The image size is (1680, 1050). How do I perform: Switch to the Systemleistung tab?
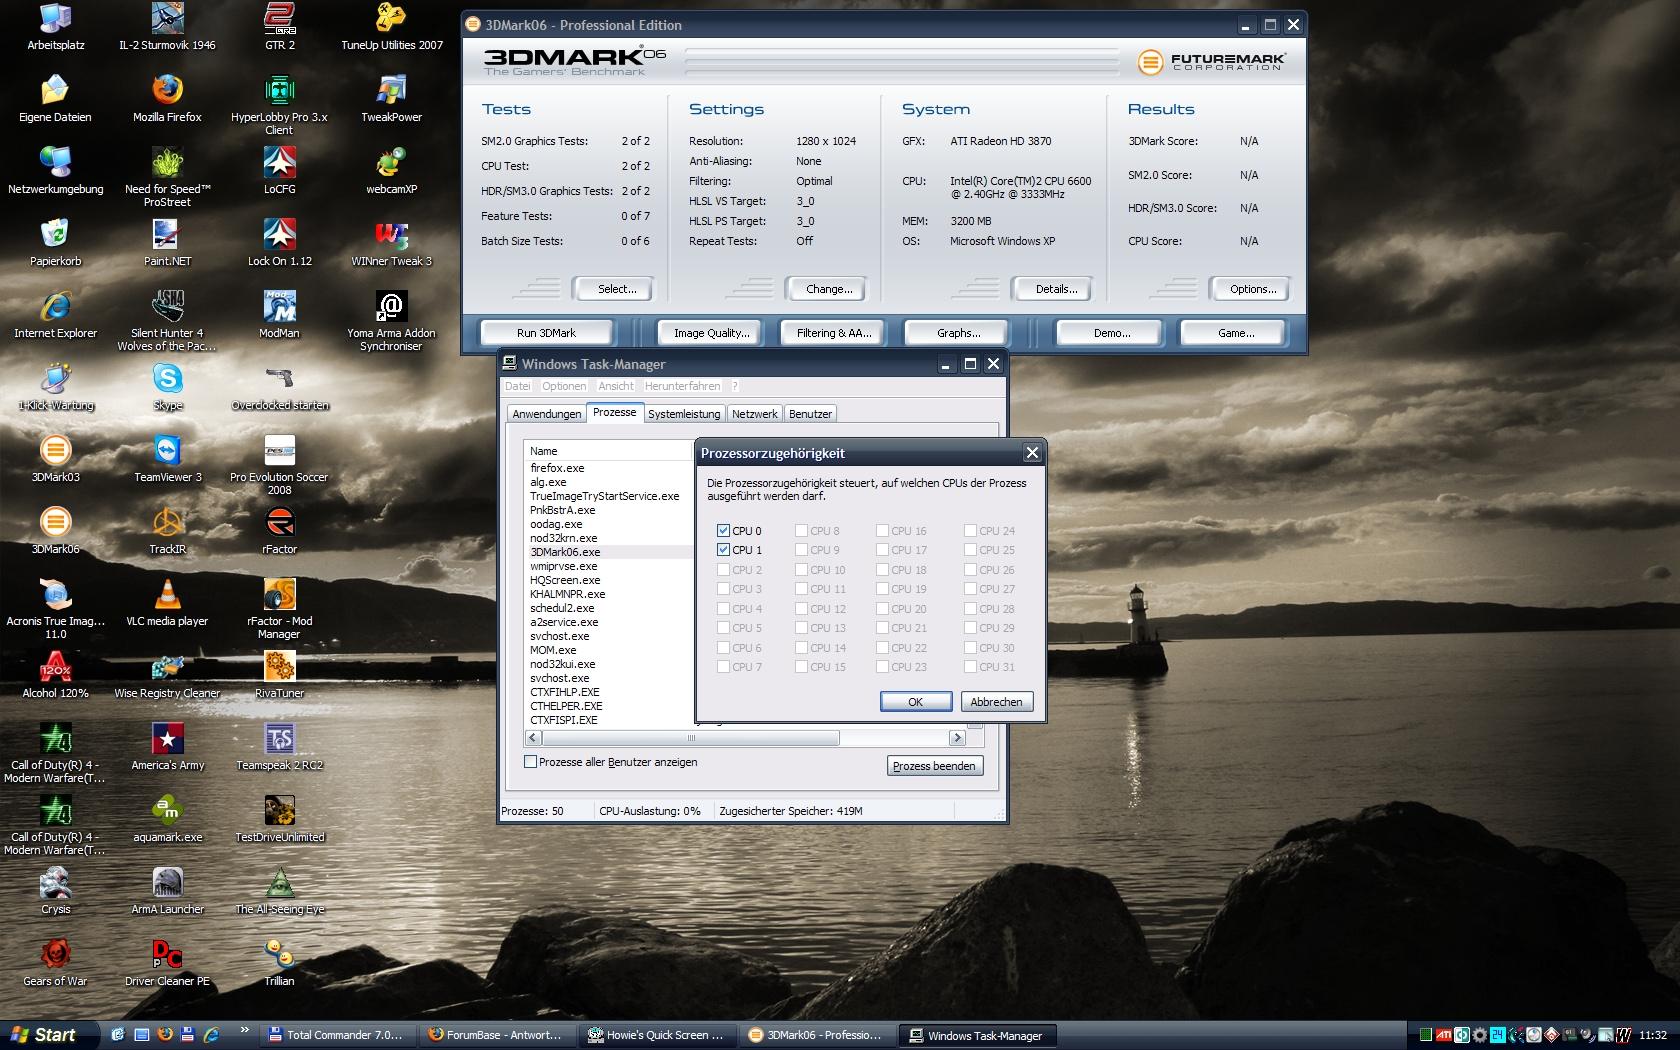(684, 414)
